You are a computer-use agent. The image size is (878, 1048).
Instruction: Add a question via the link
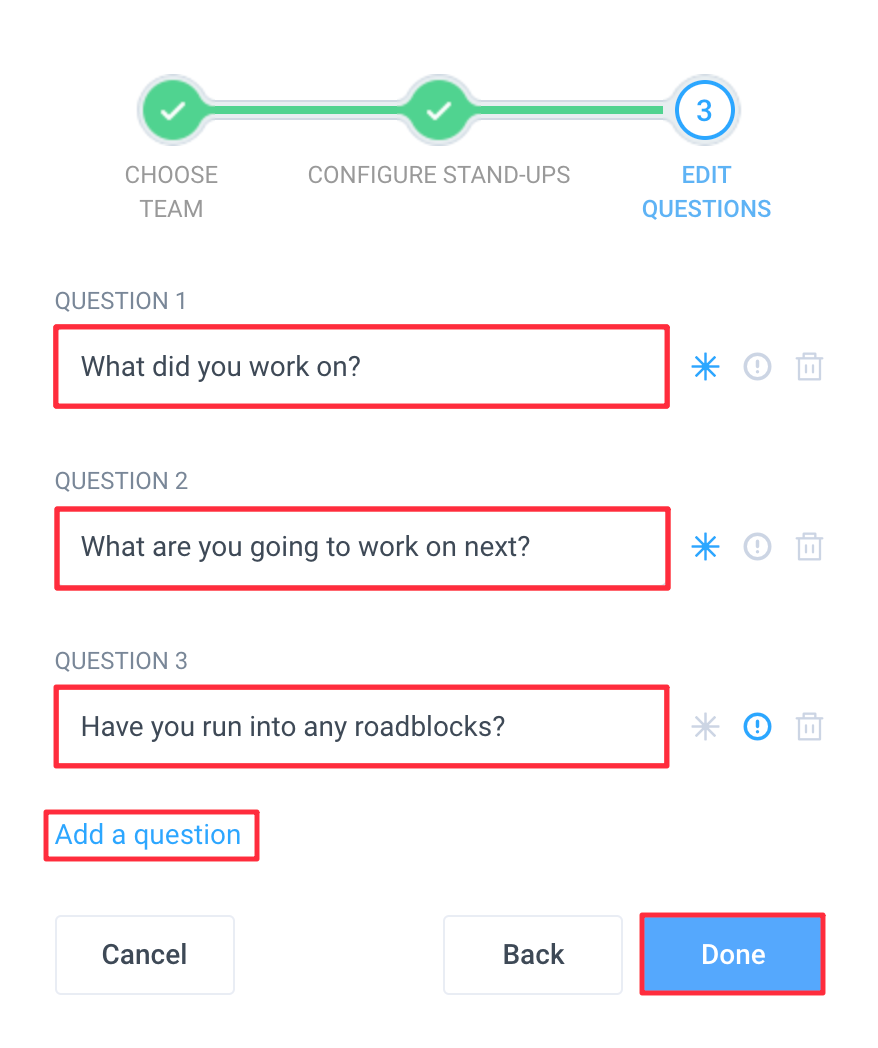(x=148, y=835)
